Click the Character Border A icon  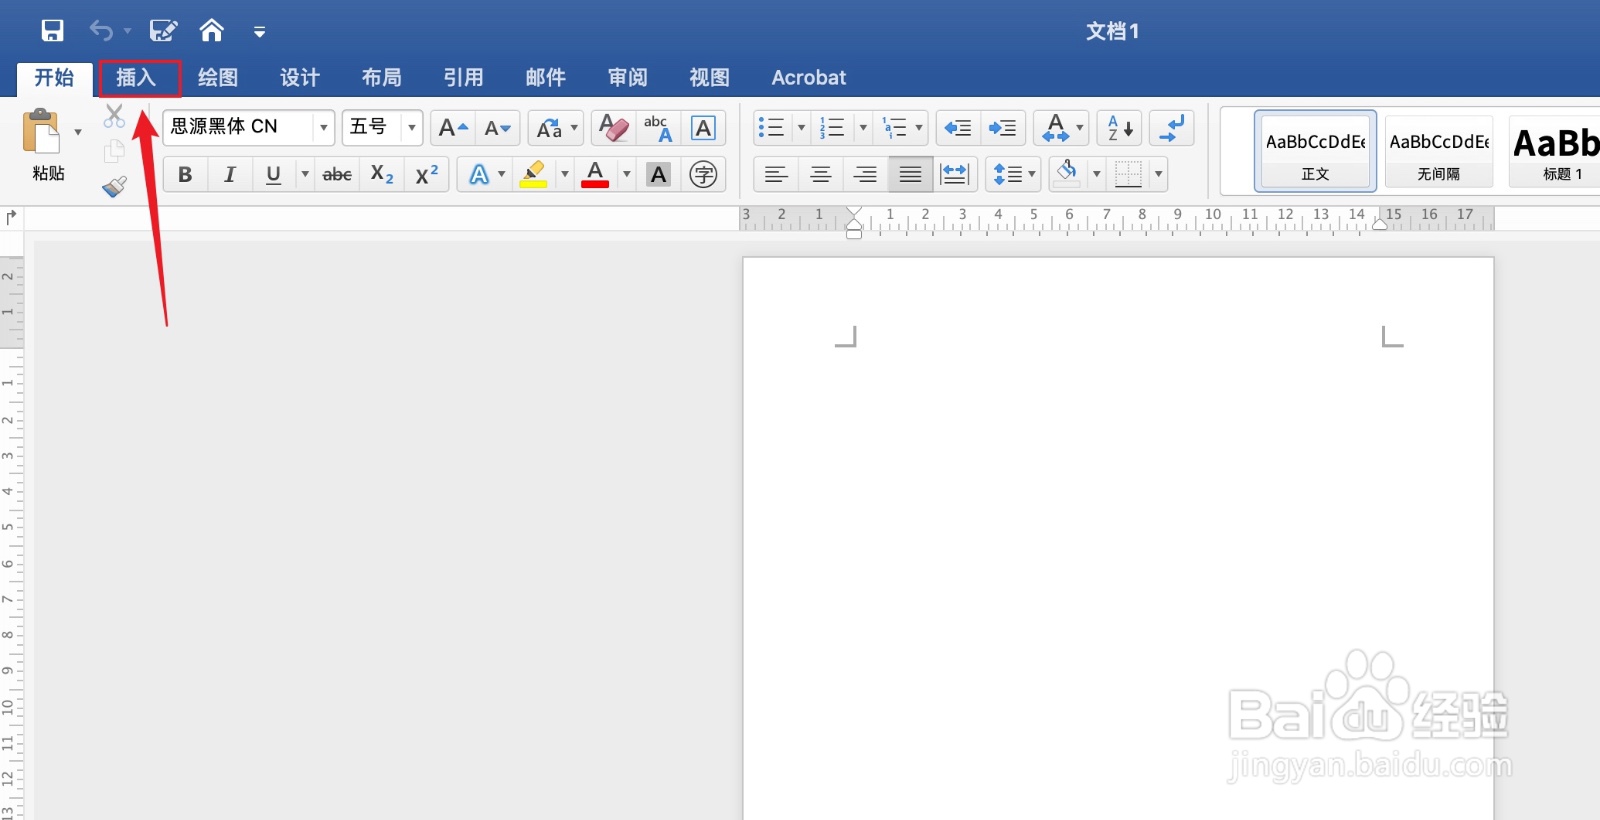[x=703, y=128]
